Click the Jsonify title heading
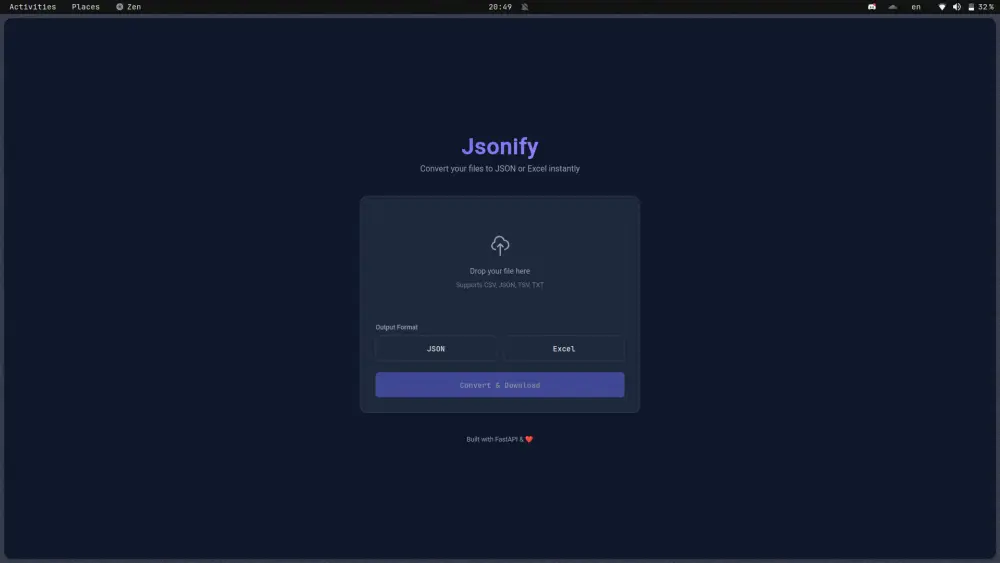 [500, 146]
